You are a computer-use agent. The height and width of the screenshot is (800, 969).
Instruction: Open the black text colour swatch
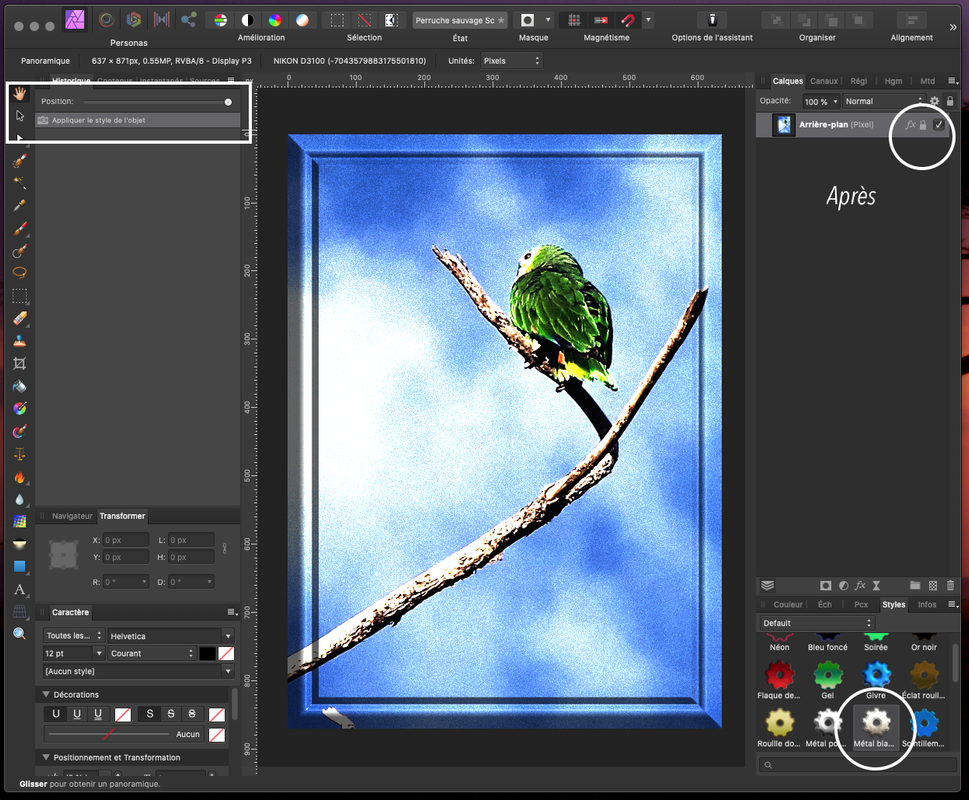pos(208,653)
